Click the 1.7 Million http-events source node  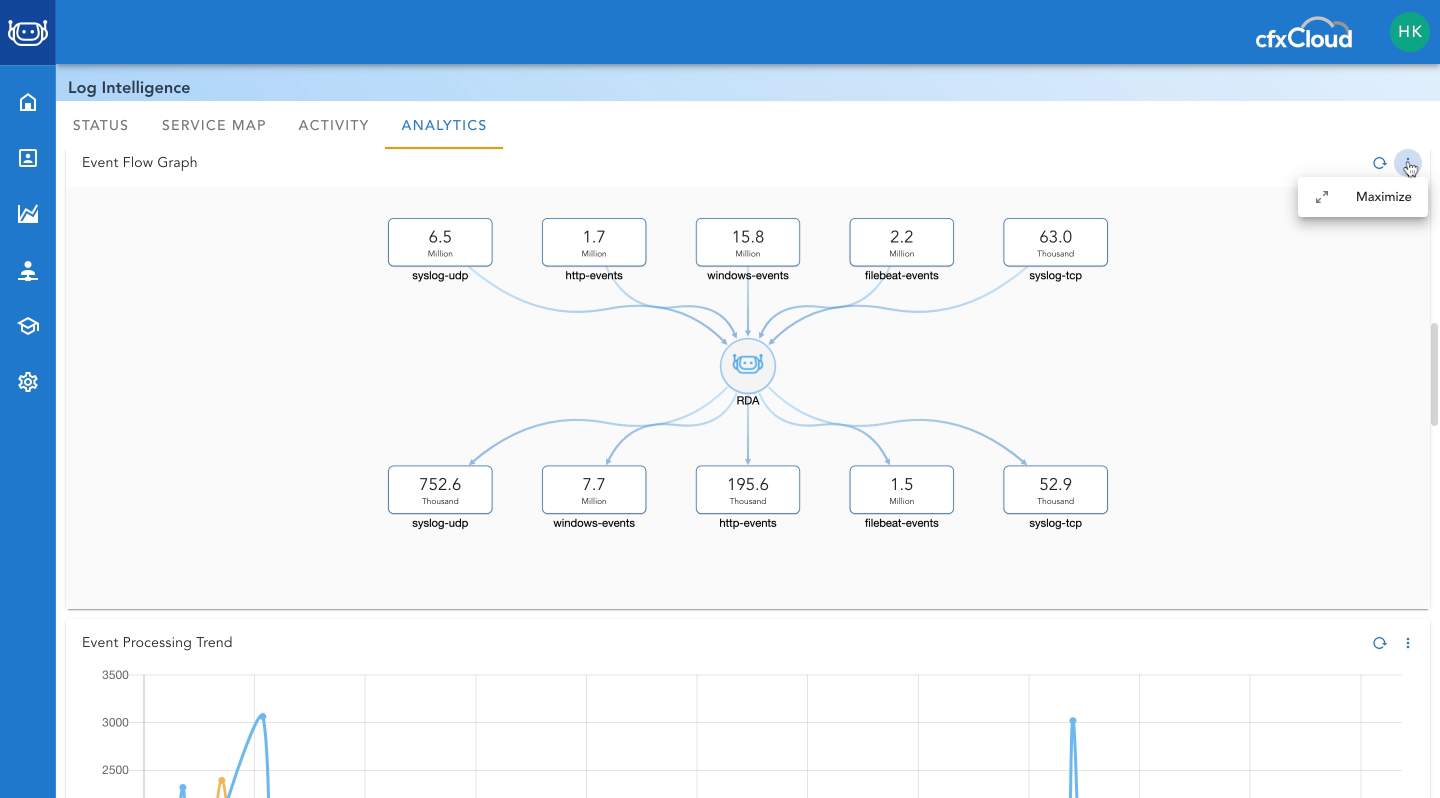coord(594,243)
